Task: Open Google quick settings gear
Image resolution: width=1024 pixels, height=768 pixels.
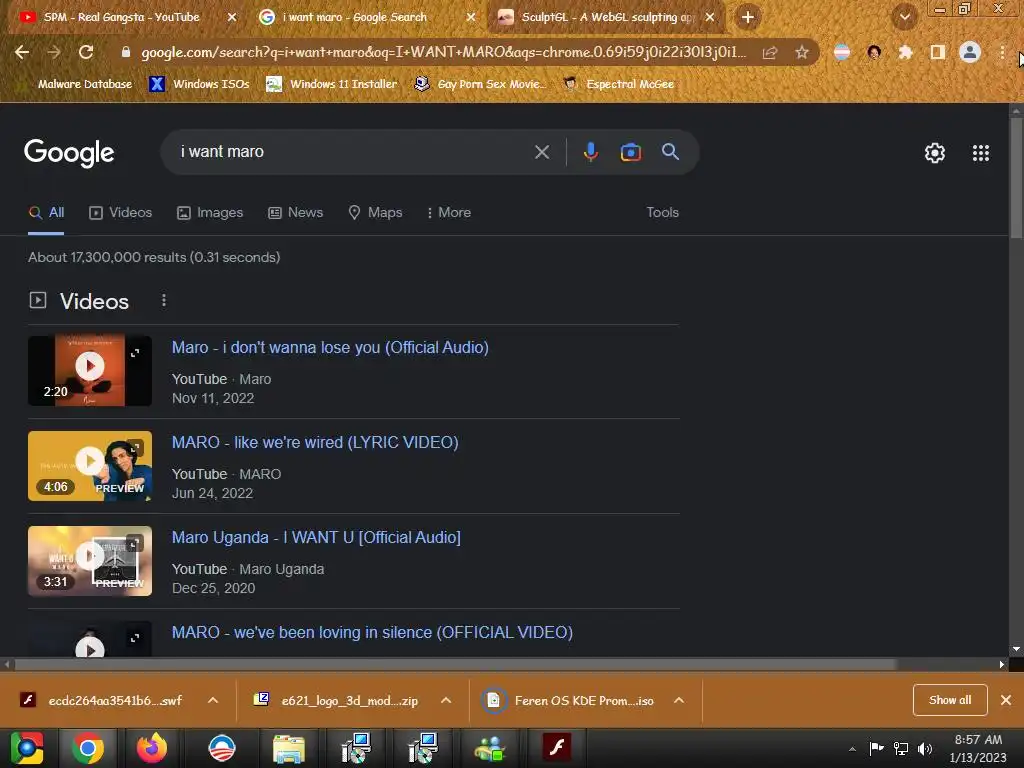Action: [x=935, y=153]
